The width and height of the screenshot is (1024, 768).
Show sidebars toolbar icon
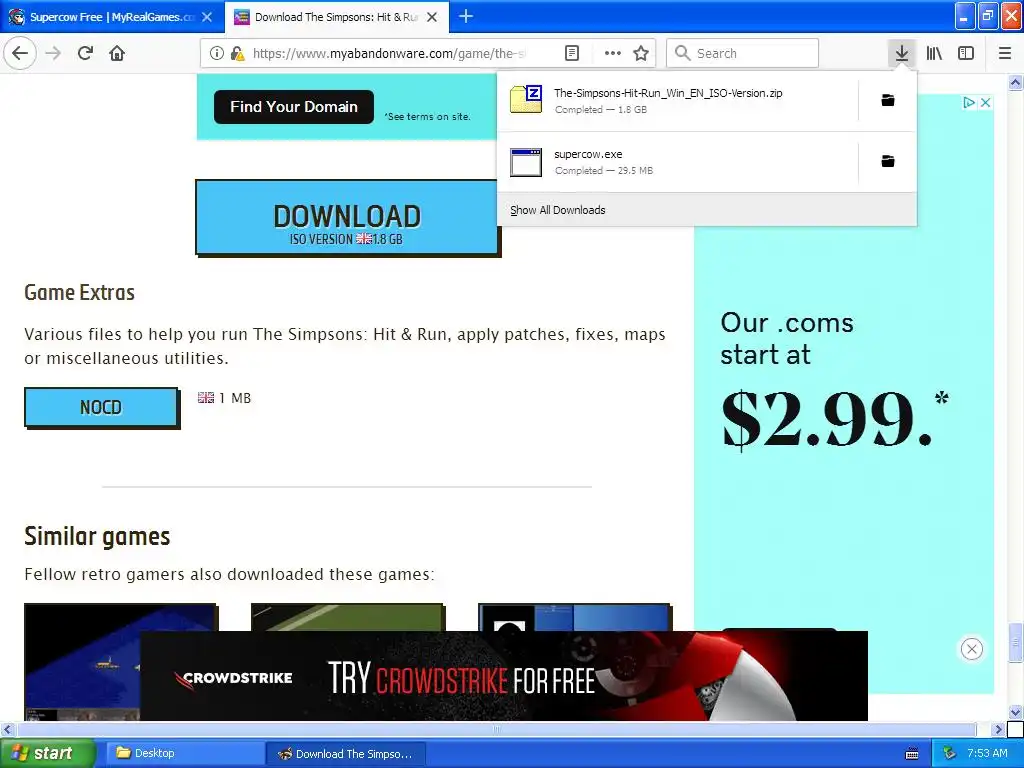click(x=966, y=53)
